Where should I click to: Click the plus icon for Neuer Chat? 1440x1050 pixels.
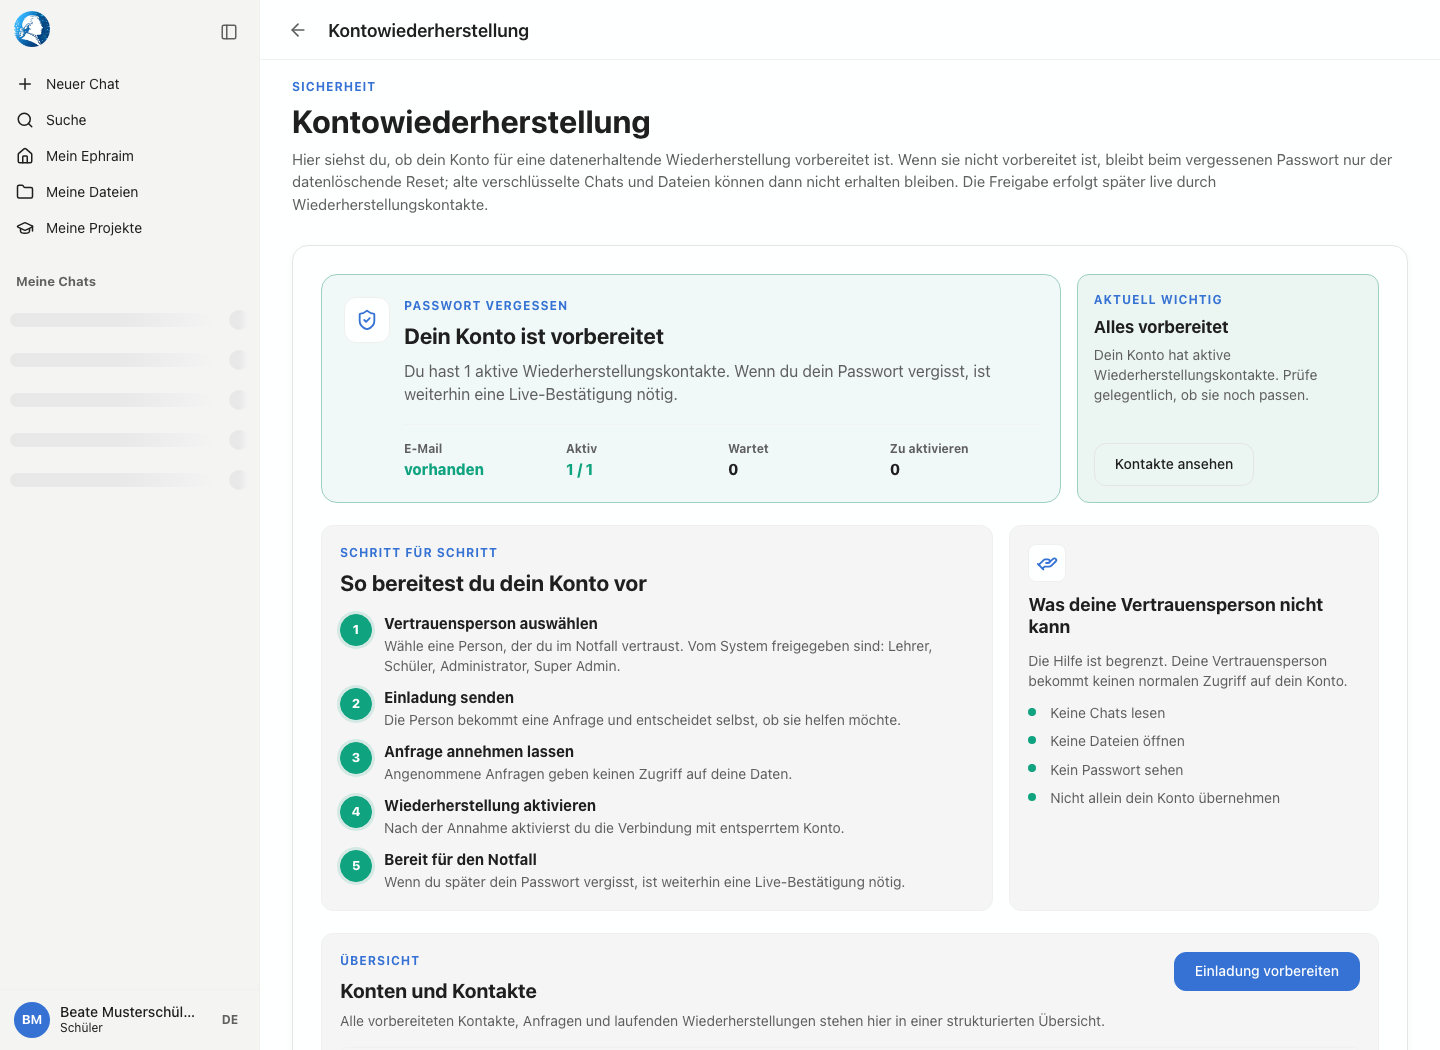(x=25, y=84)
